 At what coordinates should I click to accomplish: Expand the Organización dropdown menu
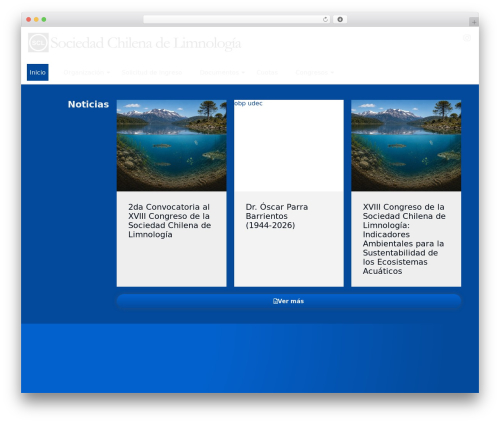[x=87, y=72]
